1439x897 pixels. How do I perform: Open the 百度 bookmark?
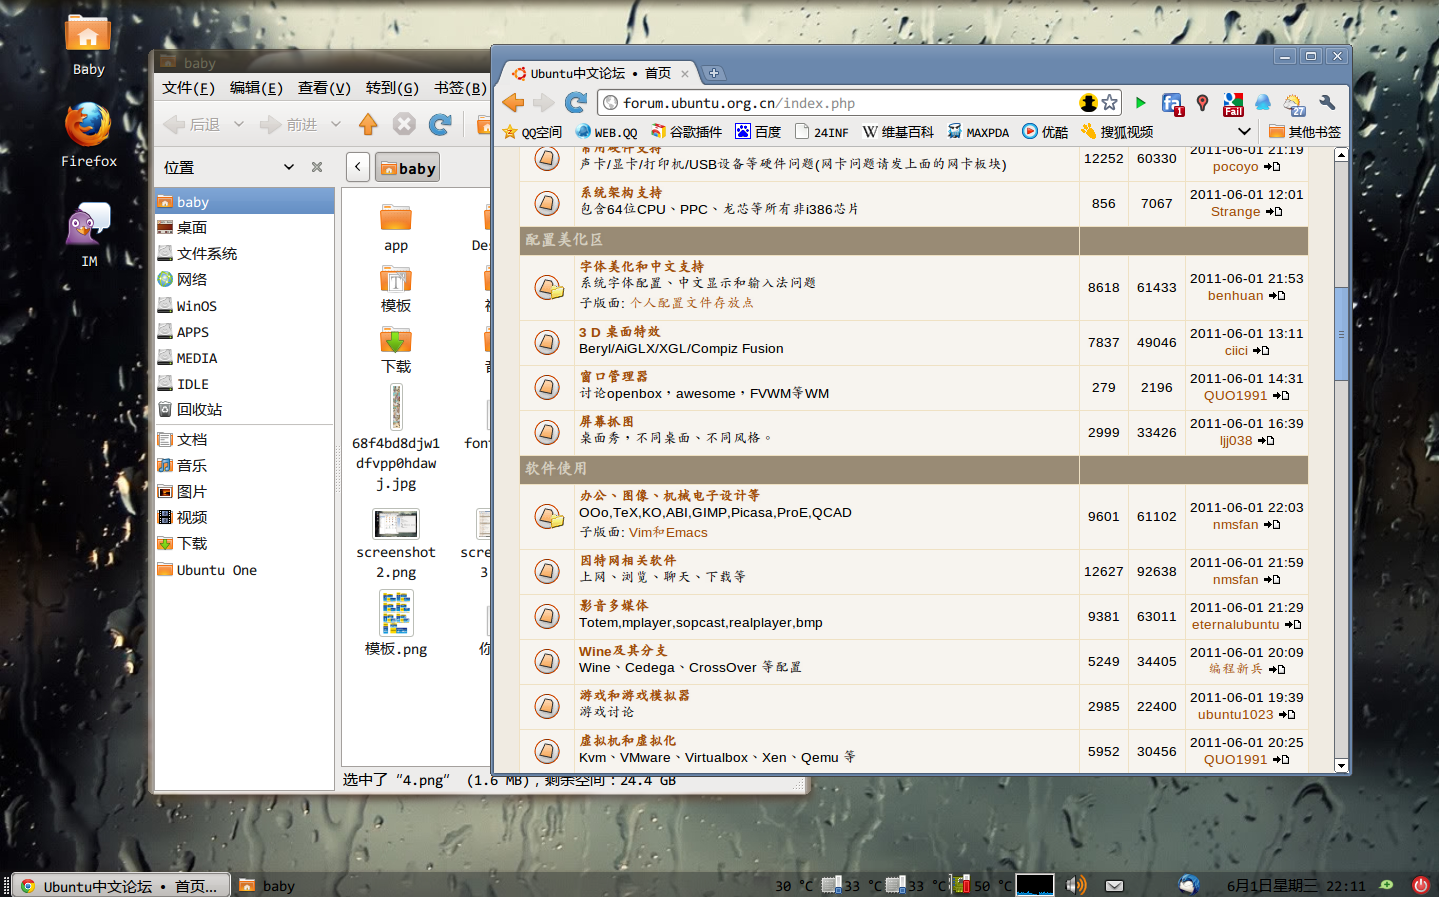(x=758, y=132)
